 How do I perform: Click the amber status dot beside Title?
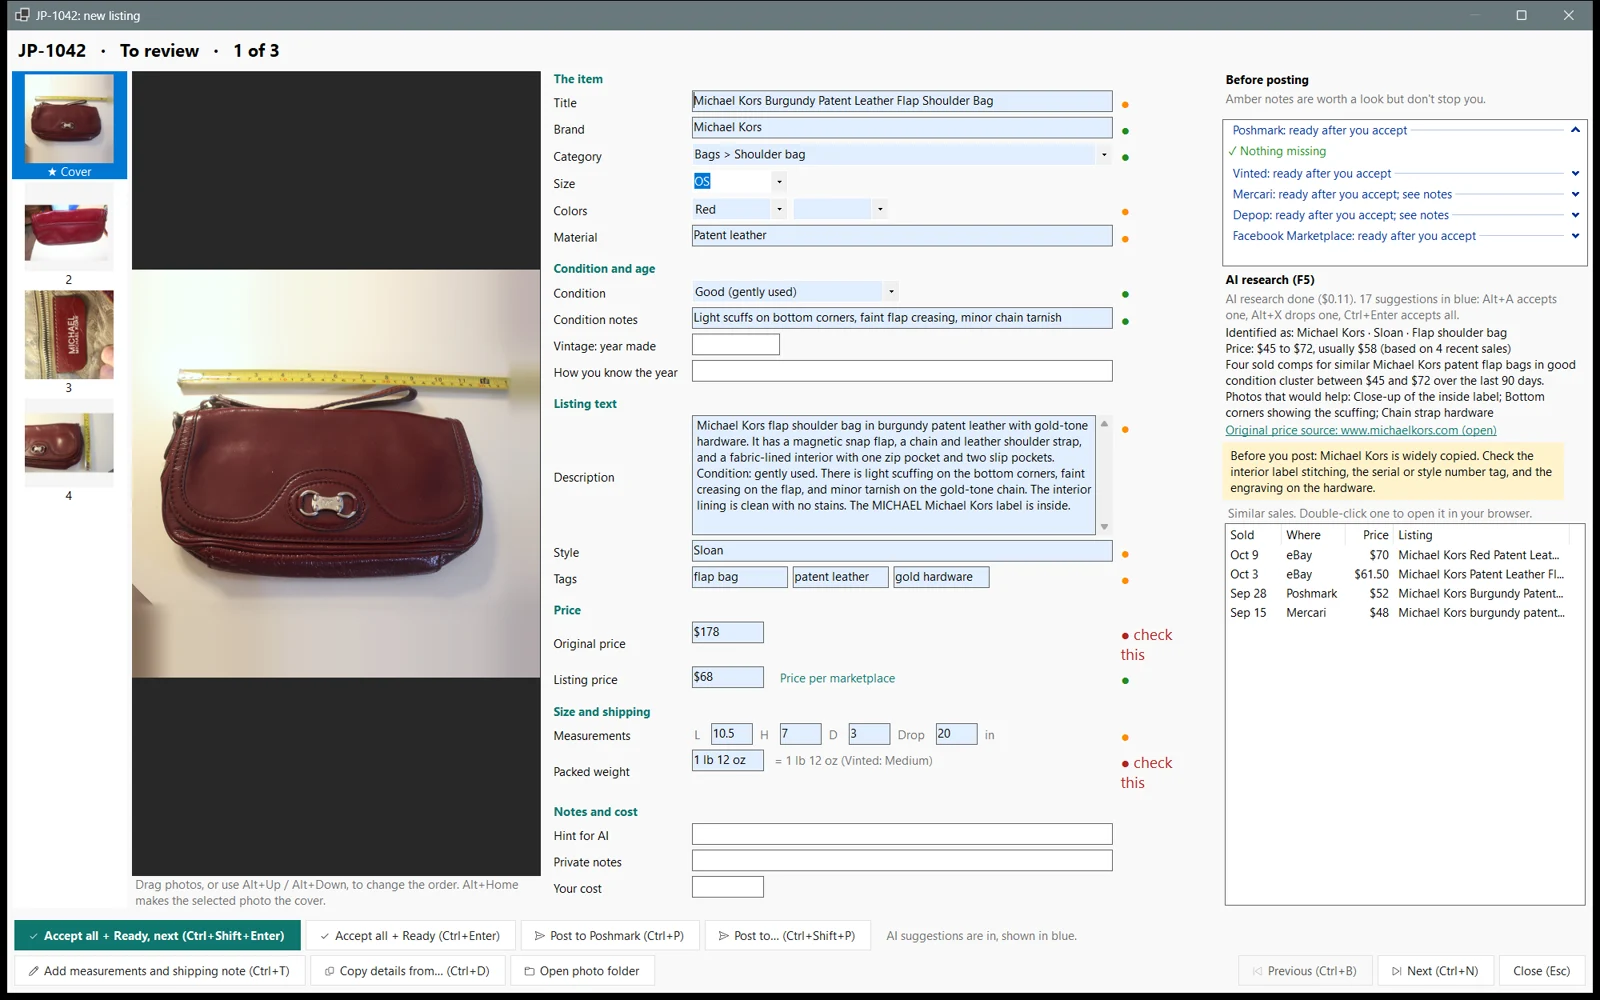click(1125, 105)
